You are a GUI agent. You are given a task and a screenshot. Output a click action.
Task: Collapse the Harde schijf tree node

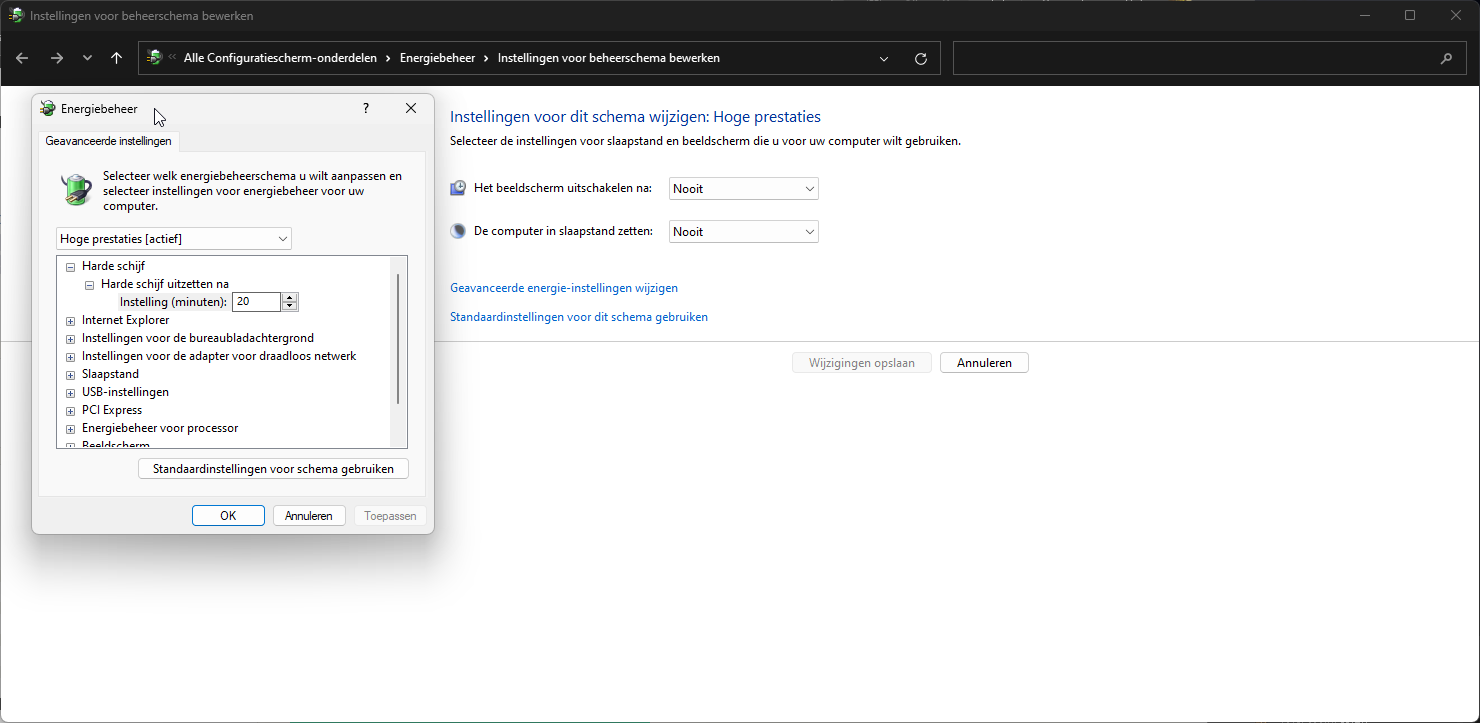coord(70,267)
